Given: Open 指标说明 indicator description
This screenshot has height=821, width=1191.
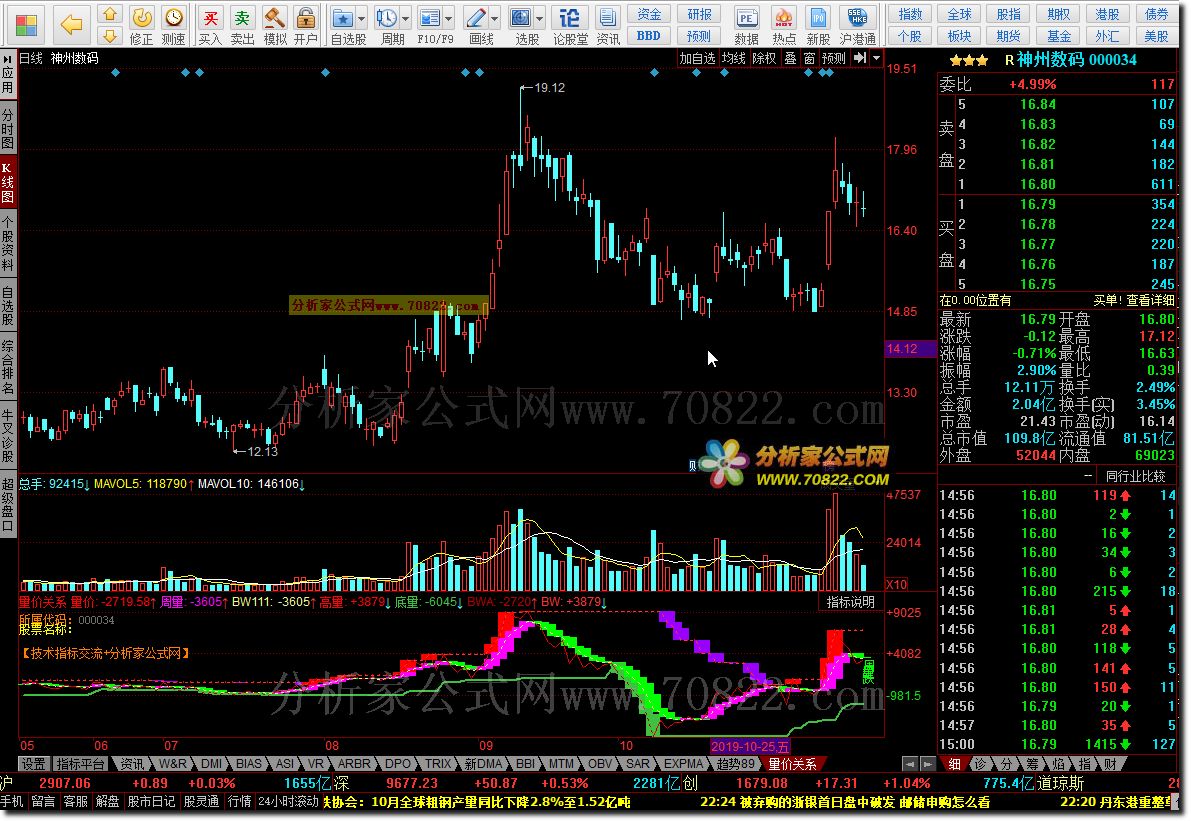Looking at the screenshot, I should pos(851,602).
